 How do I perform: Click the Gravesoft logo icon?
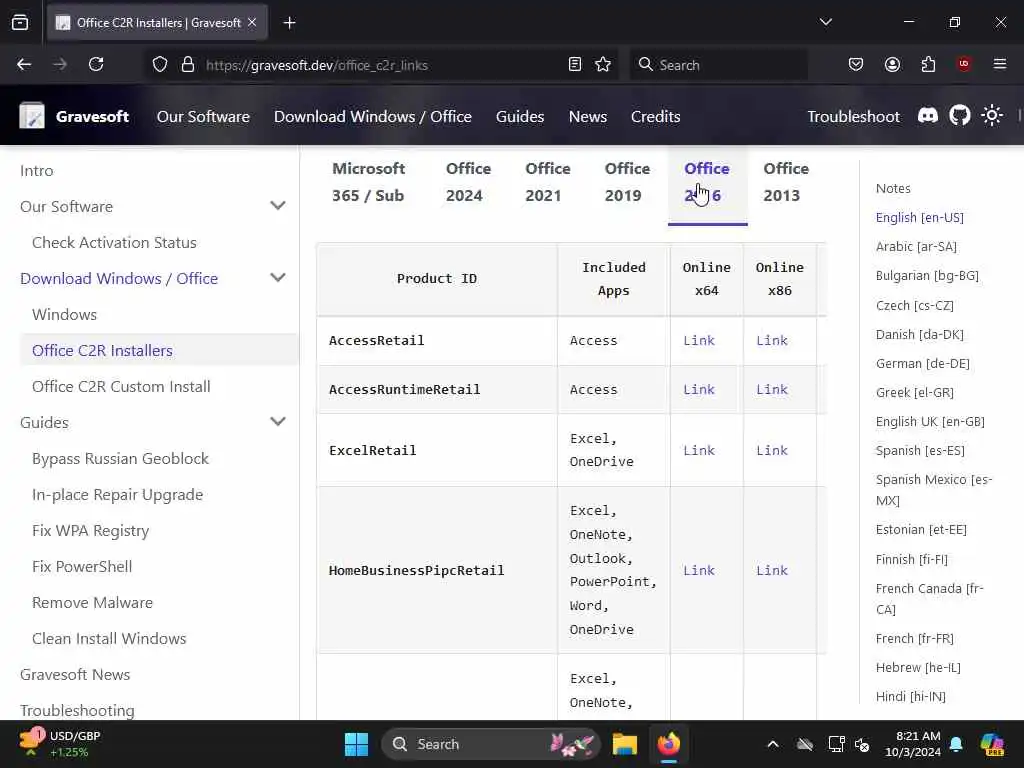[31, 116]
